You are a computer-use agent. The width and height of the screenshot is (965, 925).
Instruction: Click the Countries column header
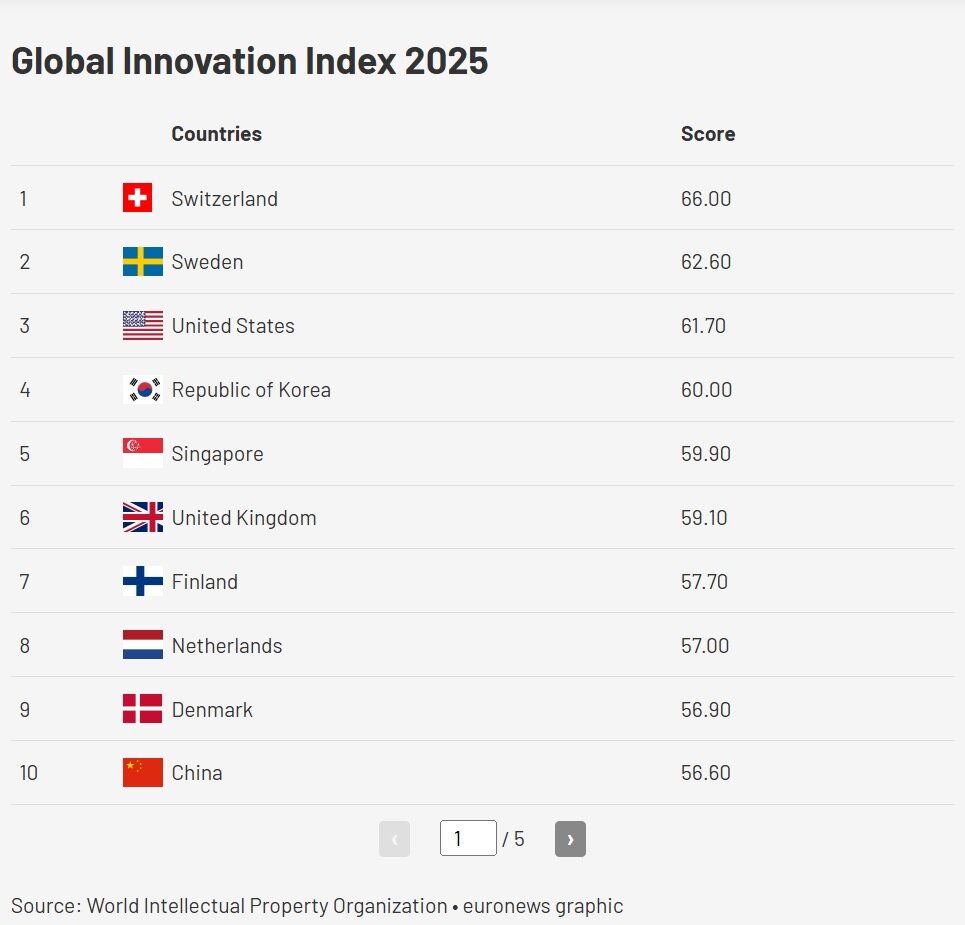pos(216,134)
